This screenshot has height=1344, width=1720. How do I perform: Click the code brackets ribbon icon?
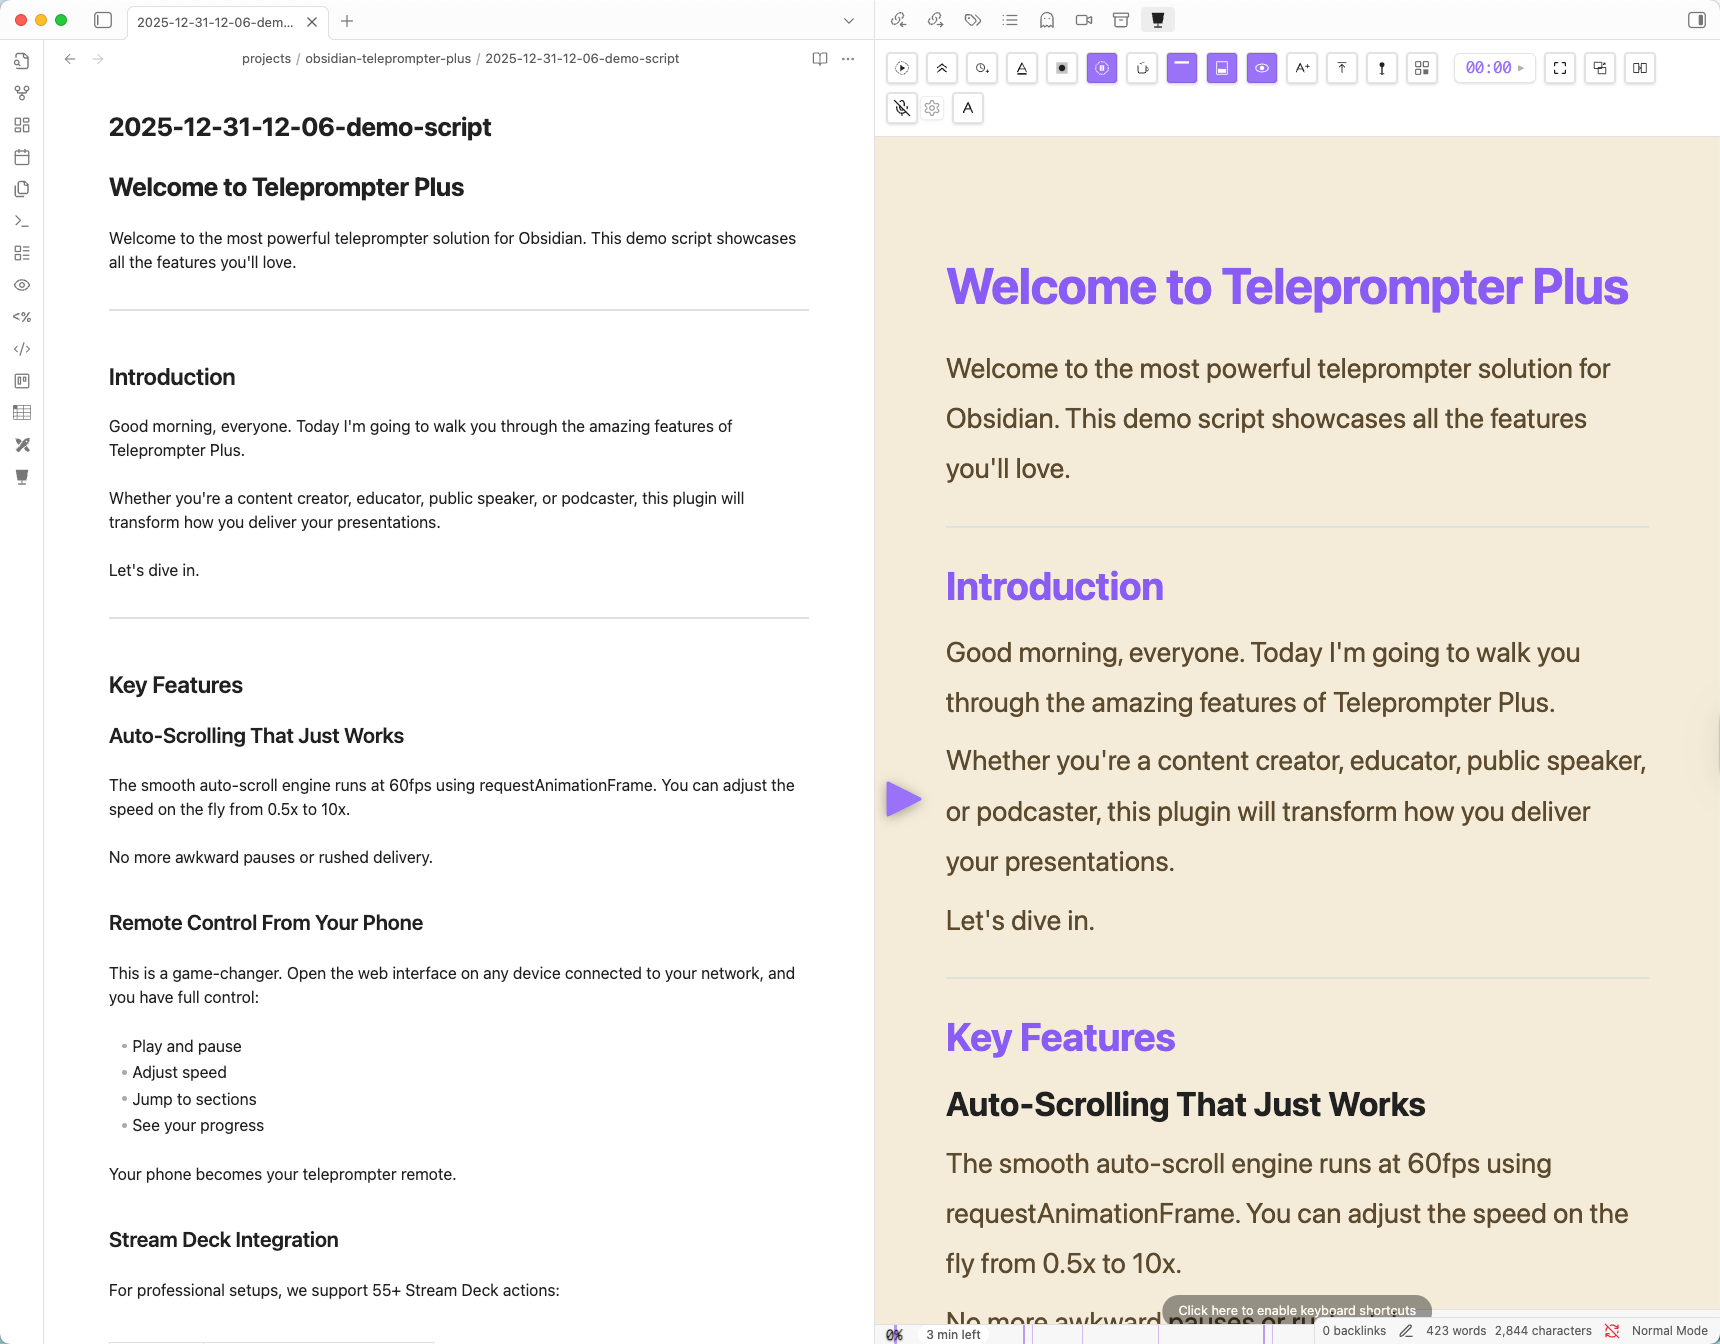pyautogui.click(x=22, y=349)
